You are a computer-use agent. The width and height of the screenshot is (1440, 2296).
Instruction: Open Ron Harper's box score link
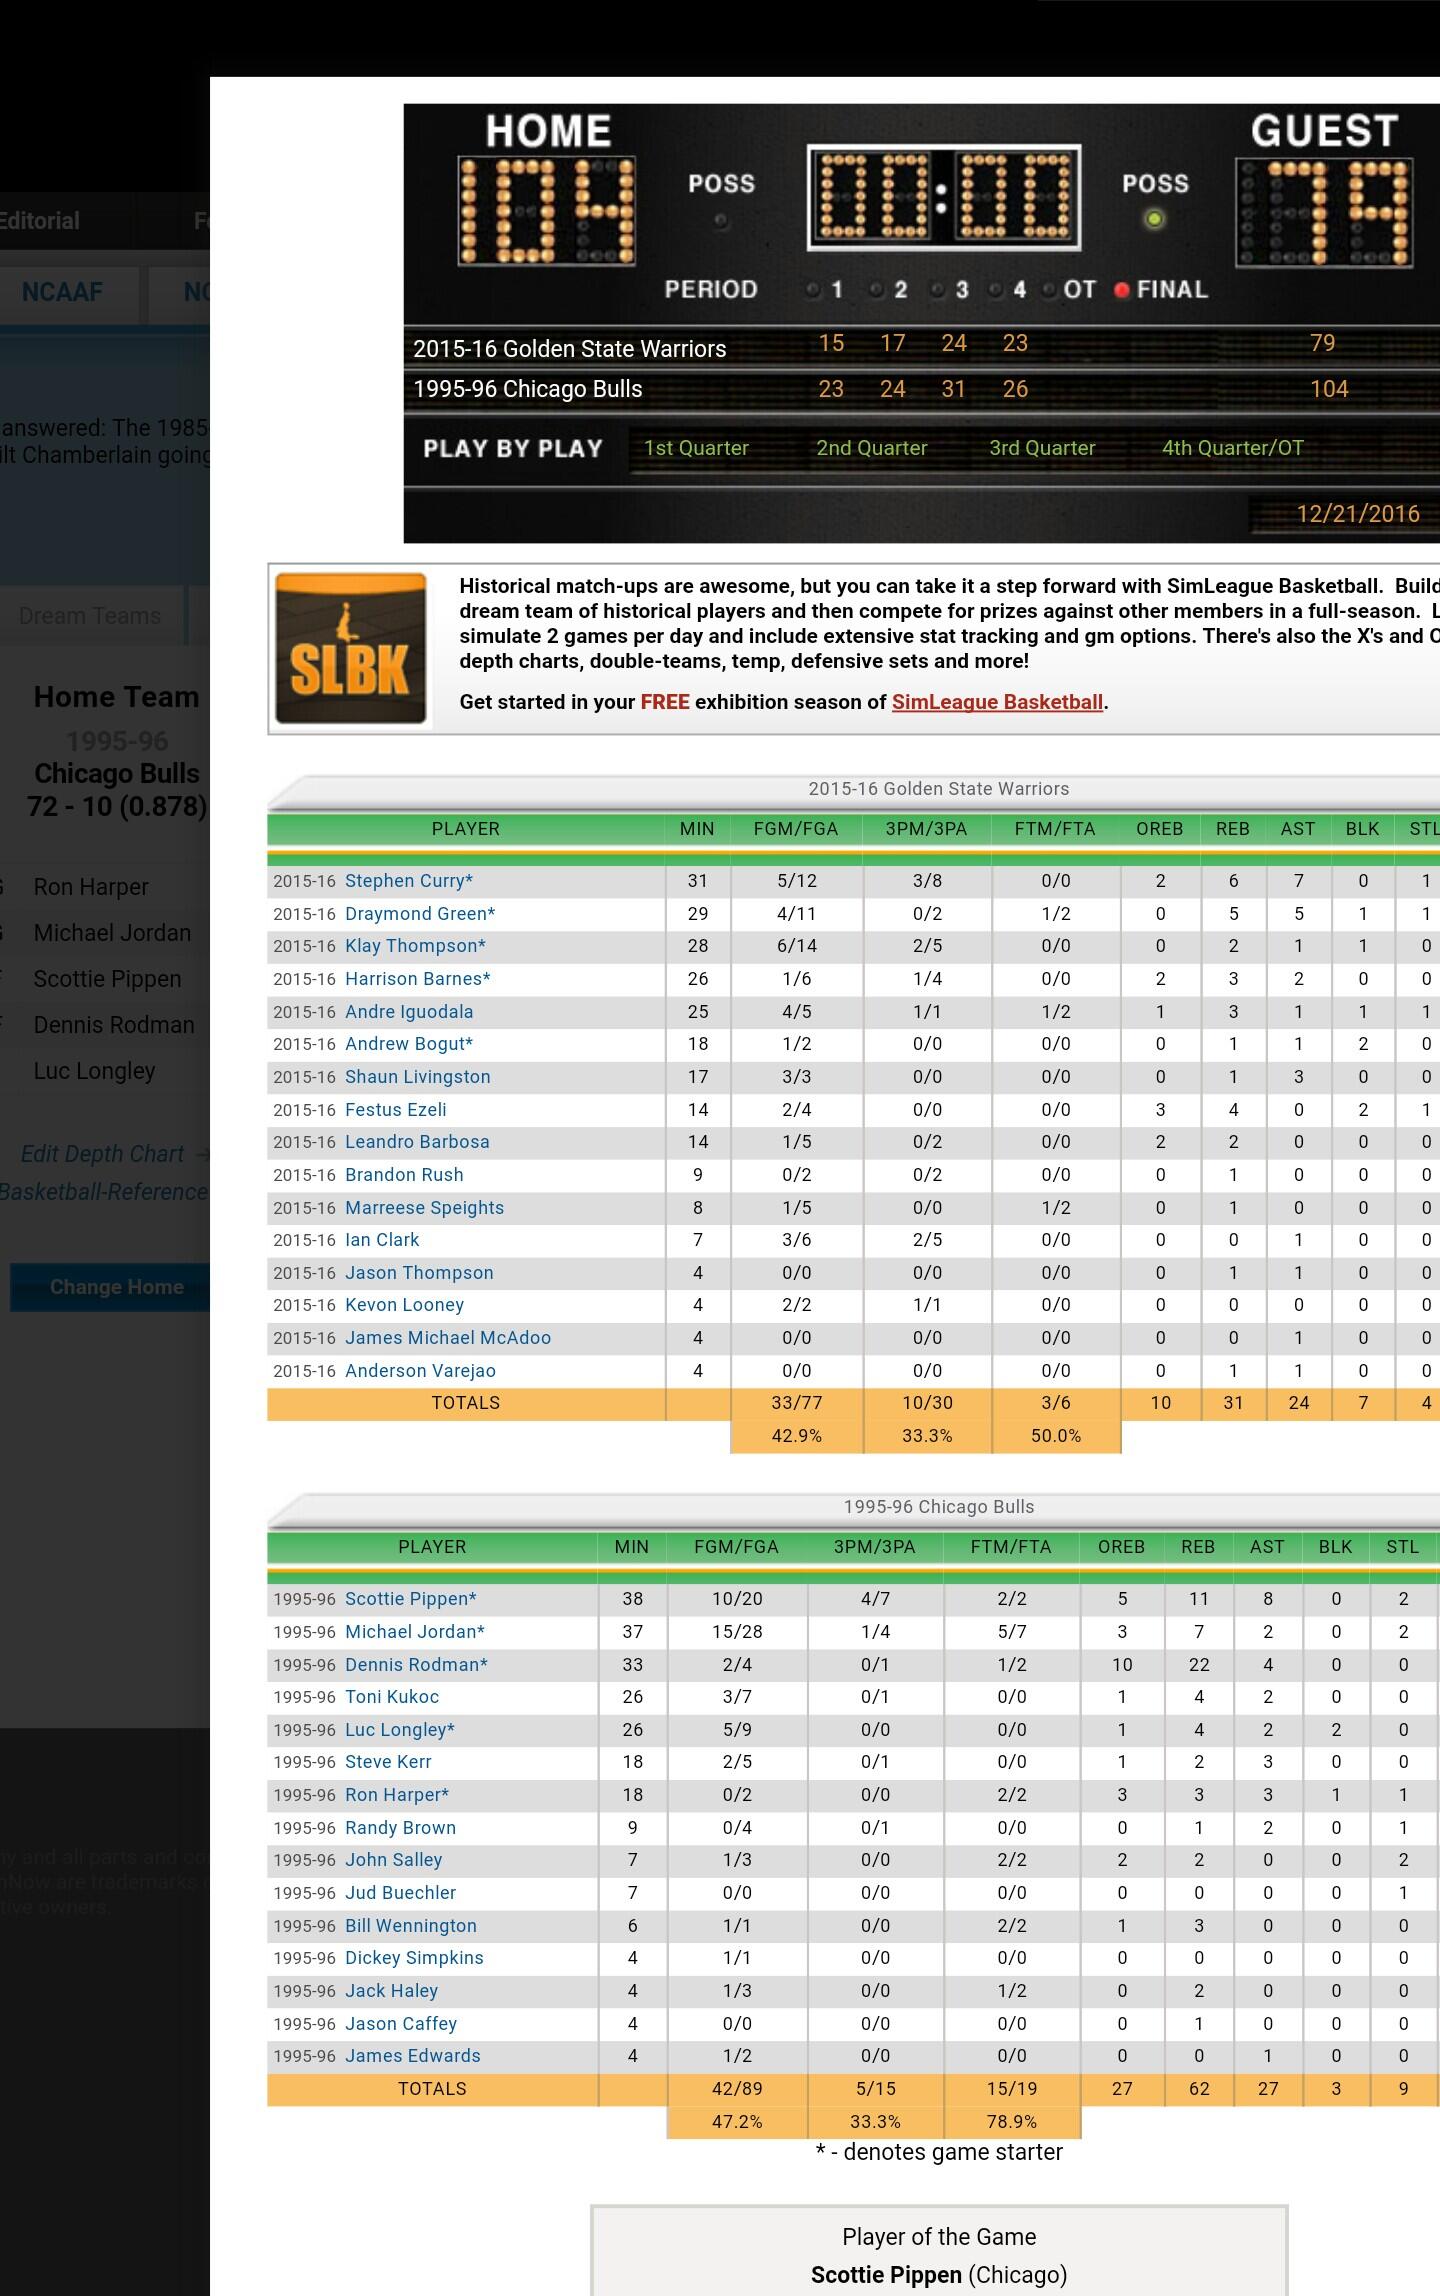(x=397, y=1795)
